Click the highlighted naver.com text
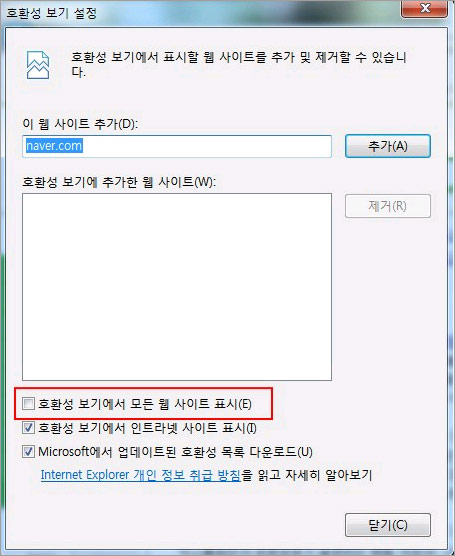This screenshot has width=455, height=556. pyautogui.click(x=54, y=146)
